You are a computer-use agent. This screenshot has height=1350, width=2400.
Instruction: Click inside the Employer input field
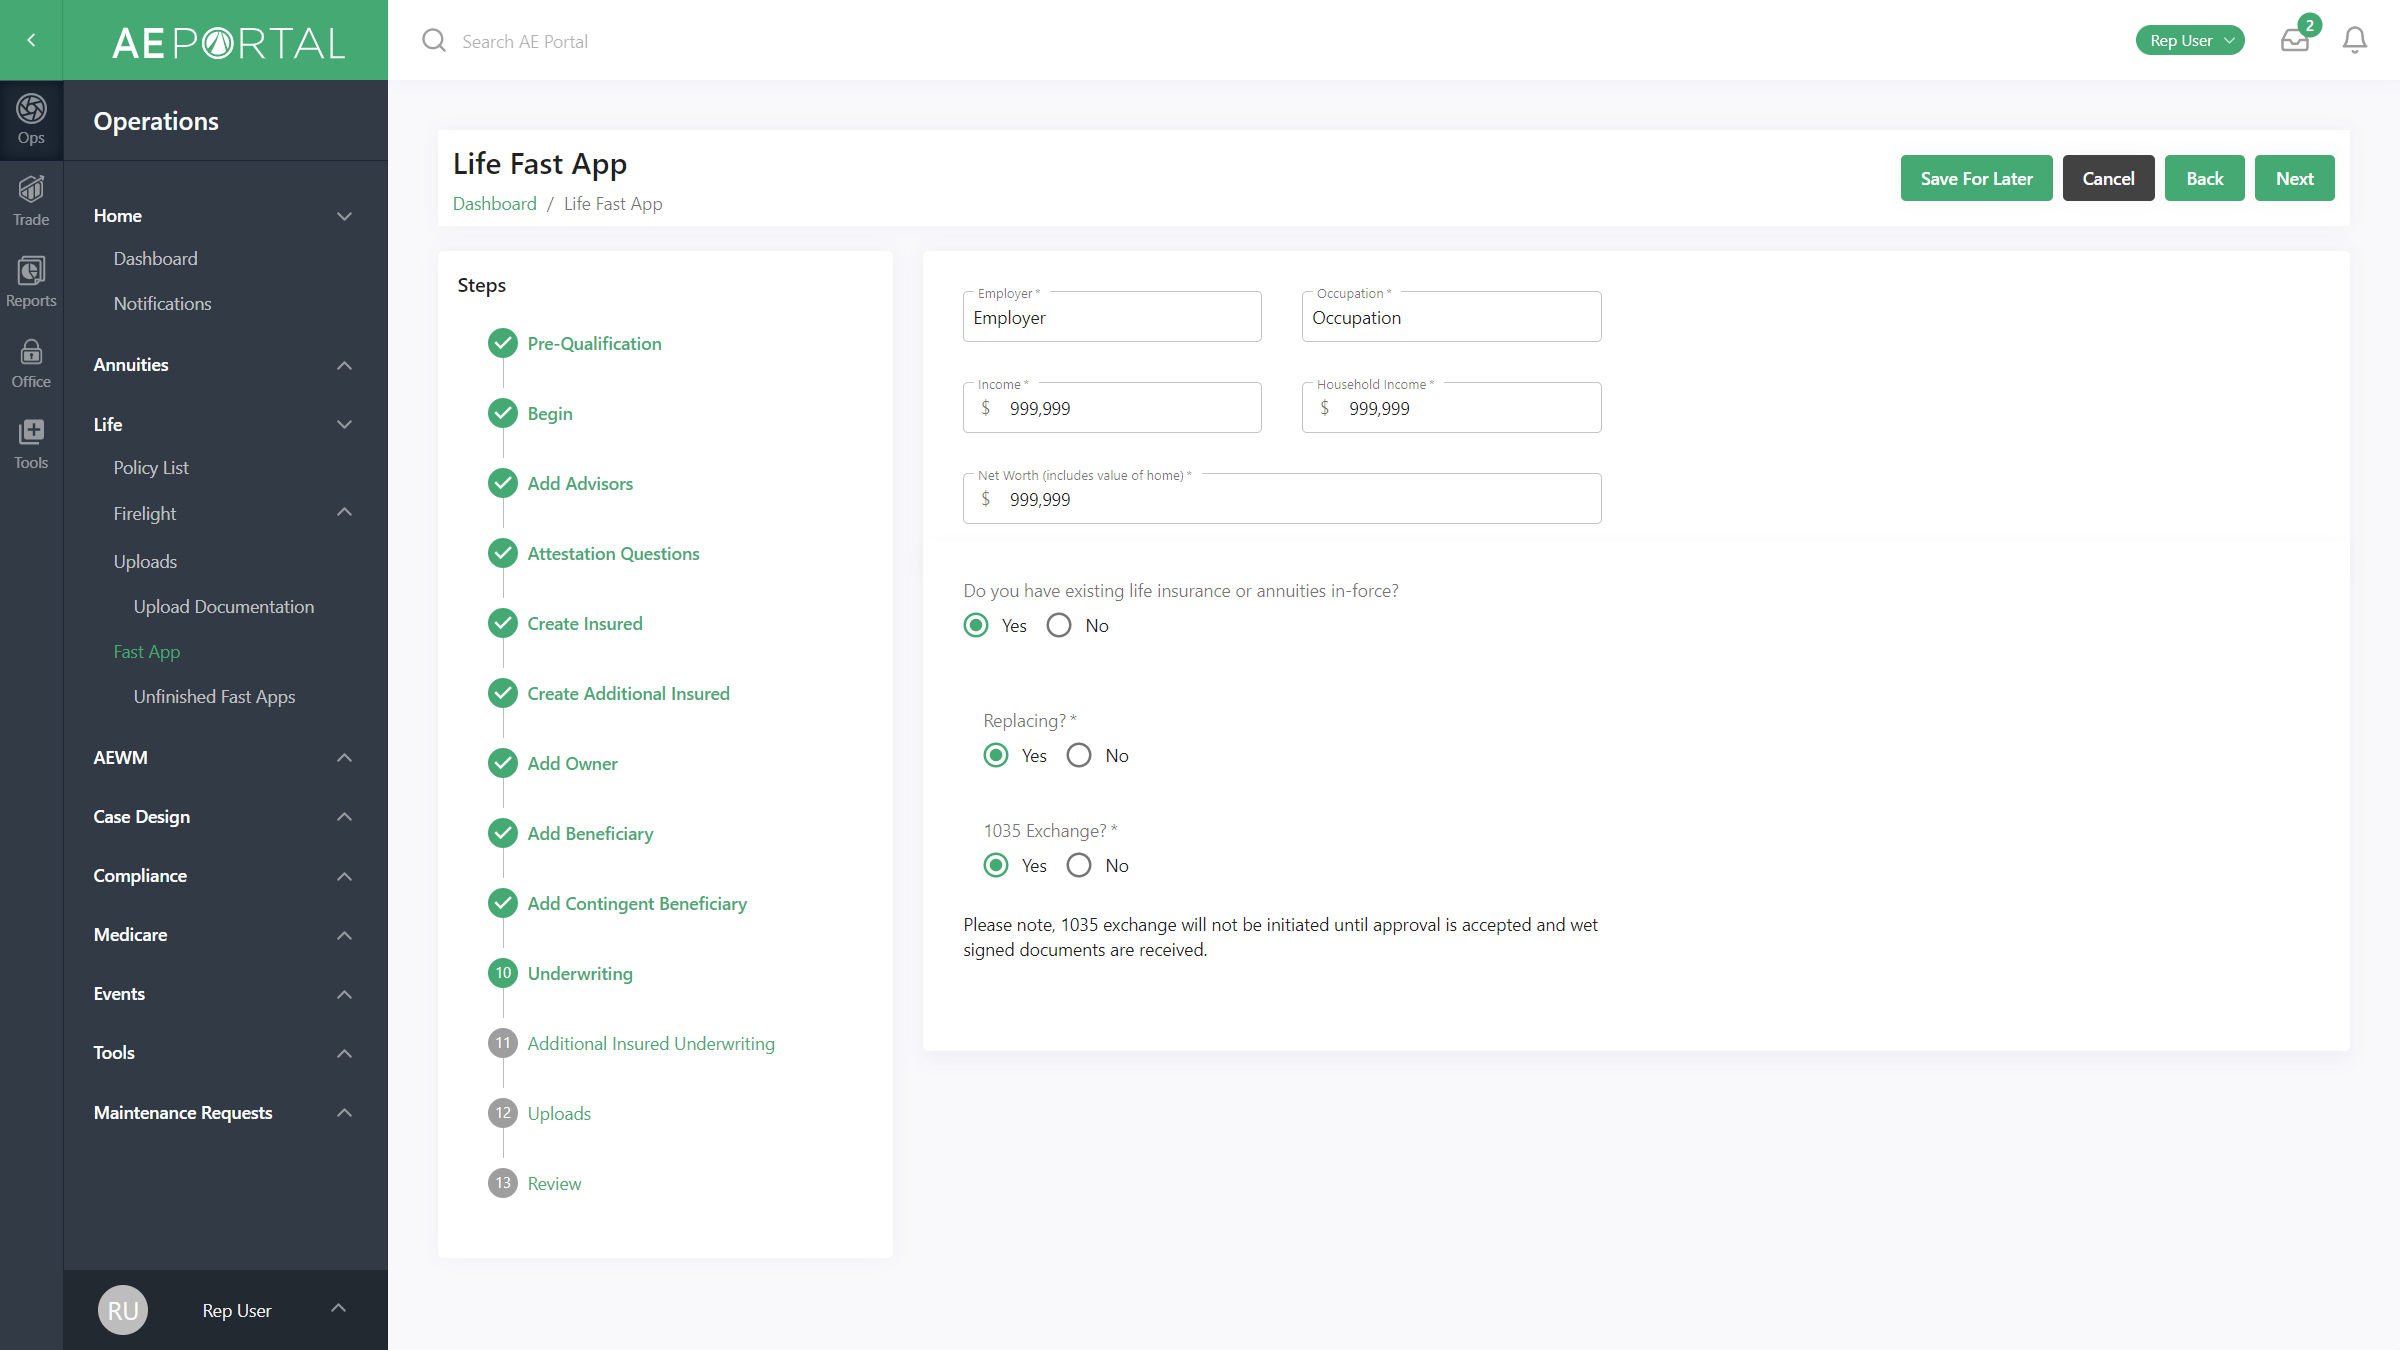pos(1111,317)
